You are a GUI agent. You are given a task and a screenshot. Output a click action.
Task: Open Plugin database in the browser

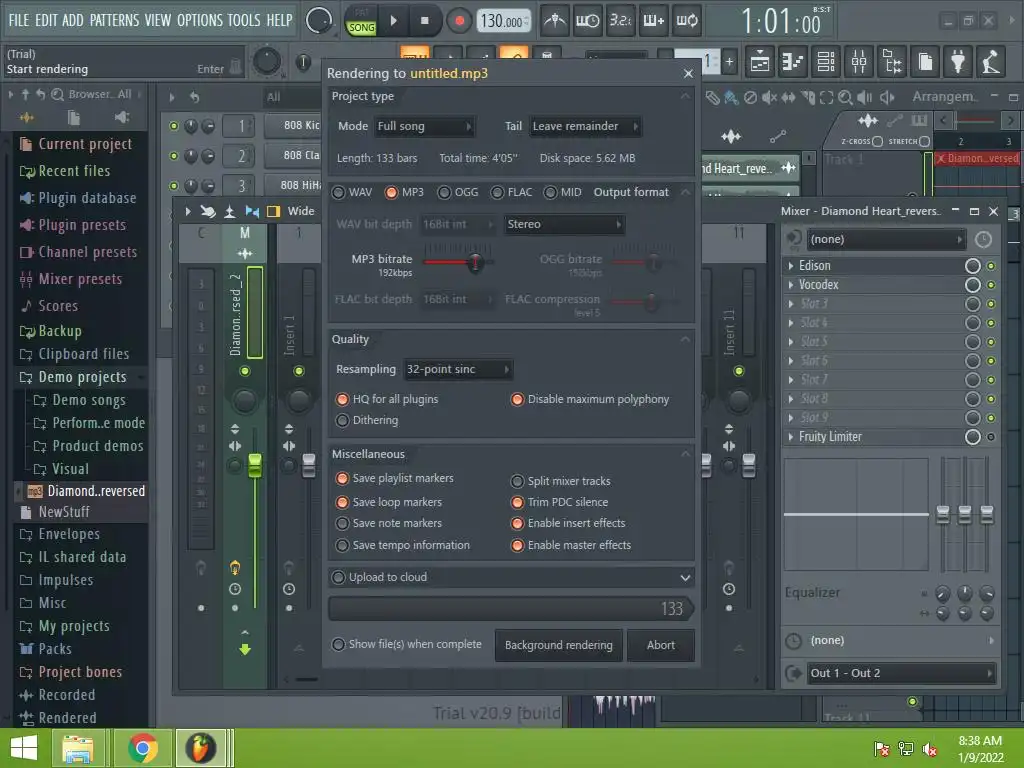tap(87, 198)
